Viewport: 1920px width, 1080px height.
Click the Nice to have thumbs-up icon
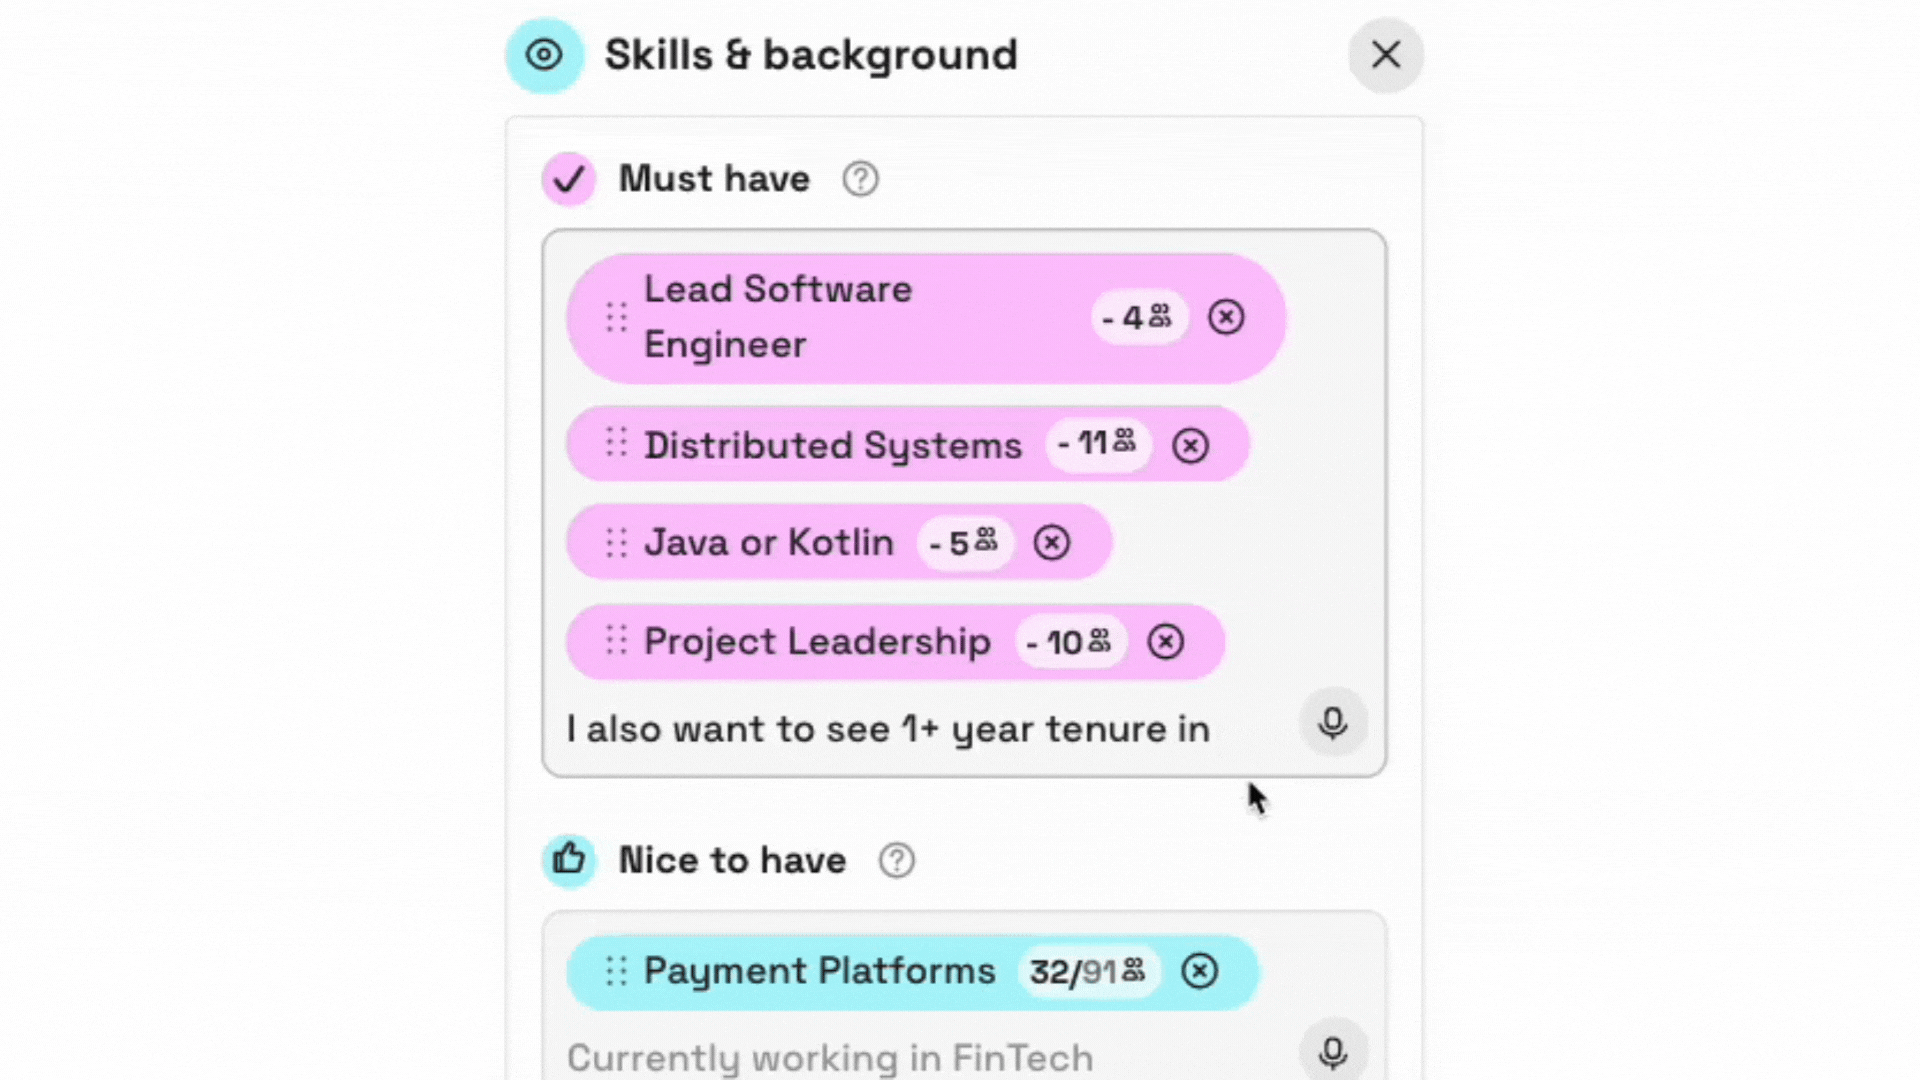569,859
